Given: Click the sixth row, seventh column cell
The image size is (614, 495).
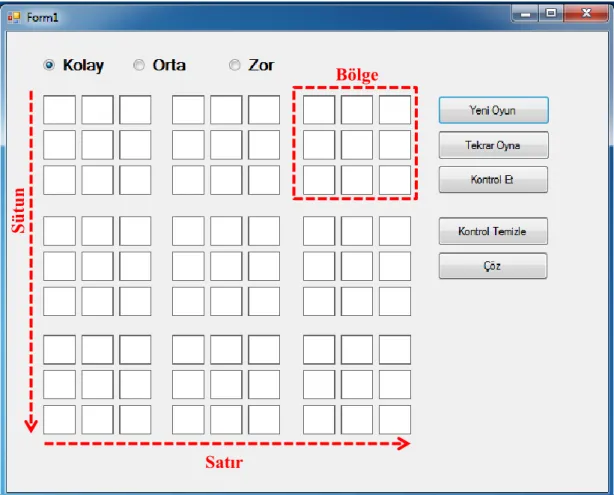Looking at the screenshot, I should point(319,302).
